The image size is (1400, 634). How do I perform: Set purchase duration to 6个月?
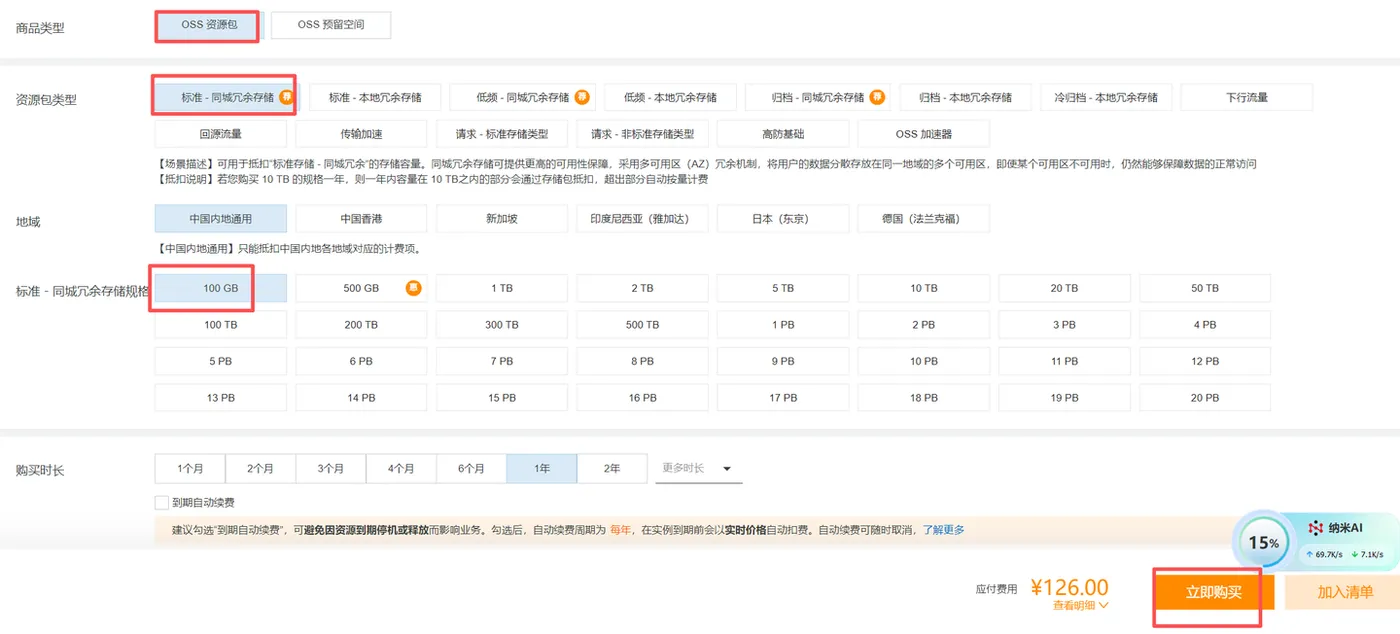(471, 468)
